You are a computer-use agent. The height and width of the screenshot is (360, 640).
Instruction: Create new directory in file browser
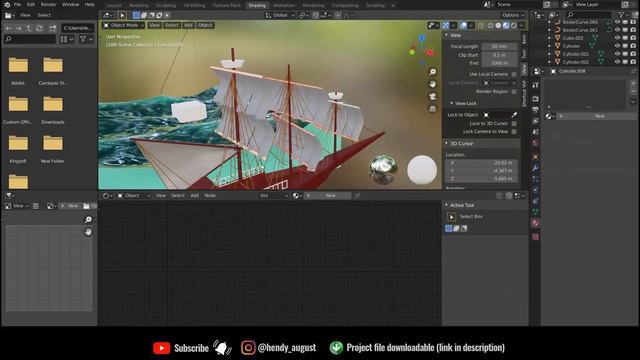tap(53, 28)
